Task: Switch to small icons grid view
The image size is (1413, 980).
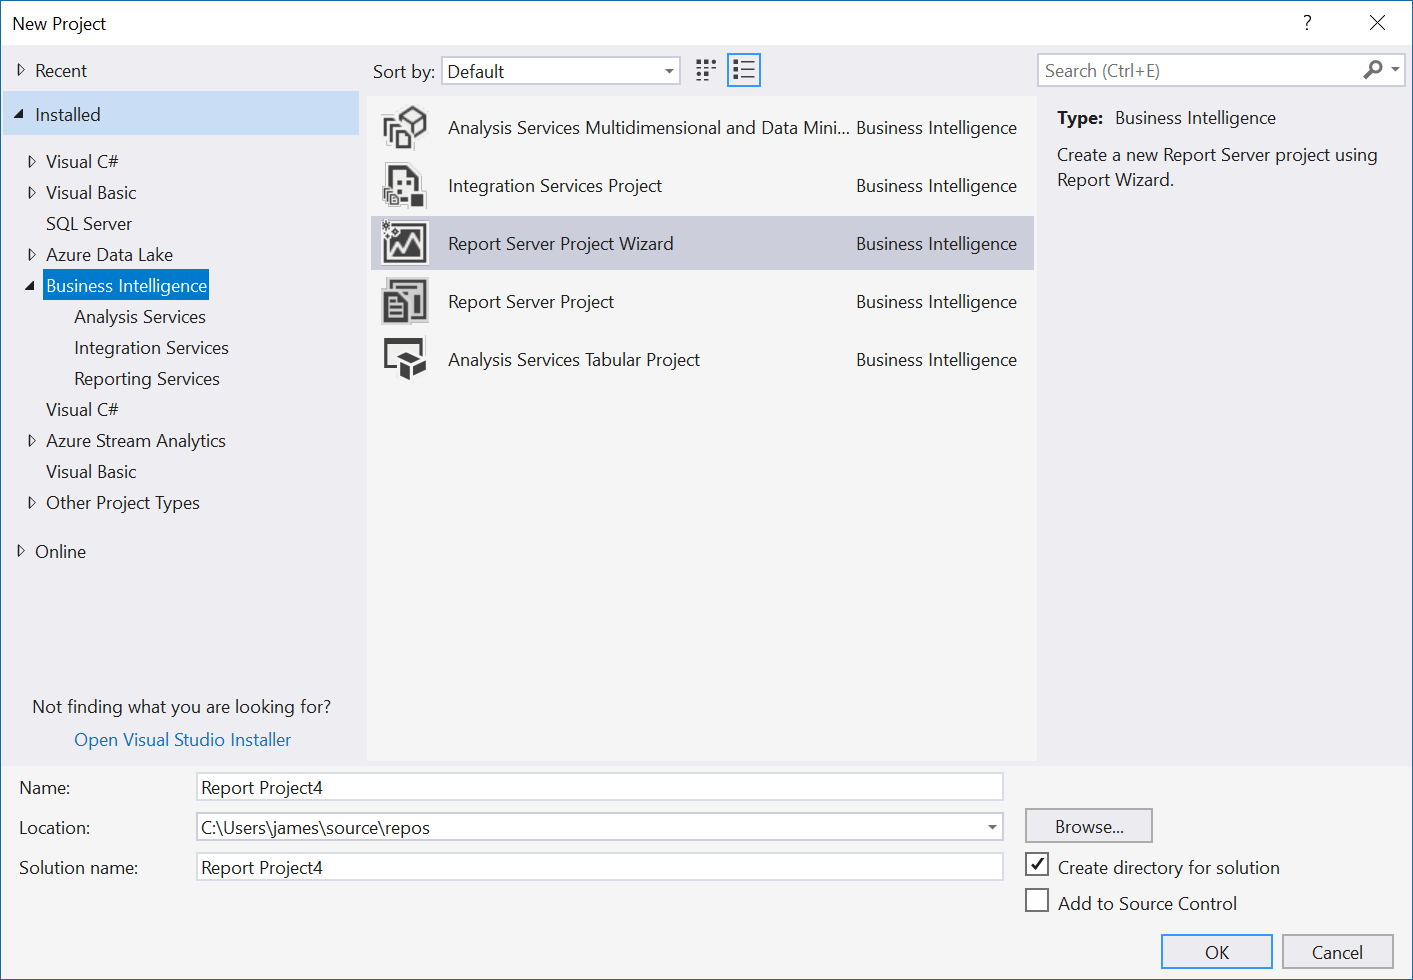Action: (x=706, y=70)
